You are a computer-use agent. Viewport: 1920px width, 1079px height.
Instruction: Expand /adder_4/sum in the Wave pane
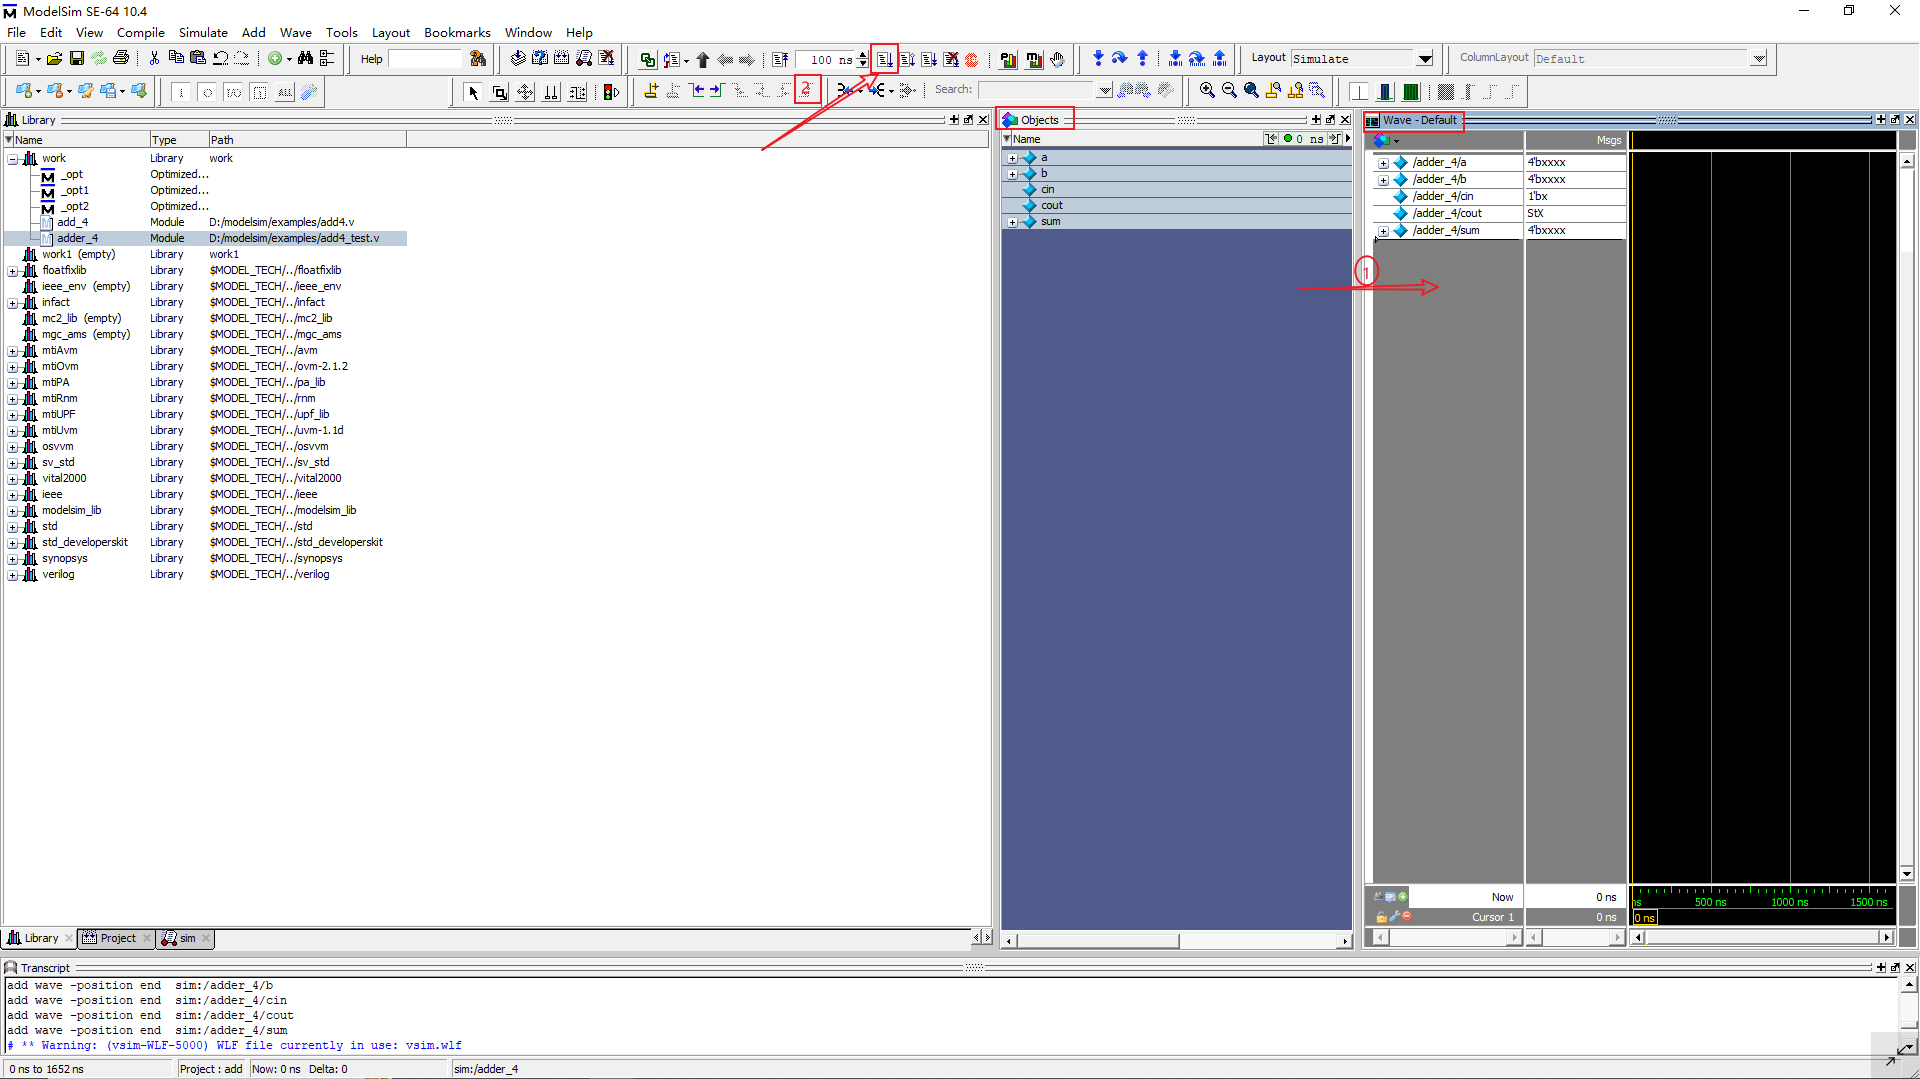click(1383, 231)
